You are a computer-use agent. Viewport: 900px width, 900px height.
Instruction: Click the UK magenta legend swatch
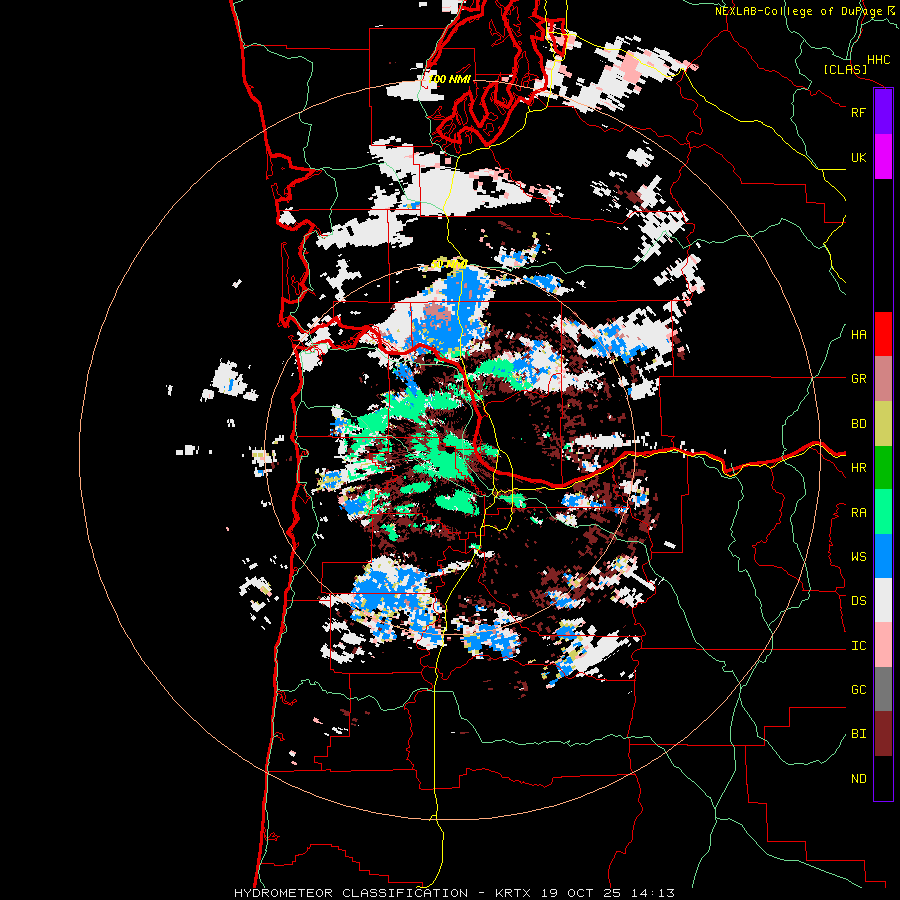pos(883,157)
